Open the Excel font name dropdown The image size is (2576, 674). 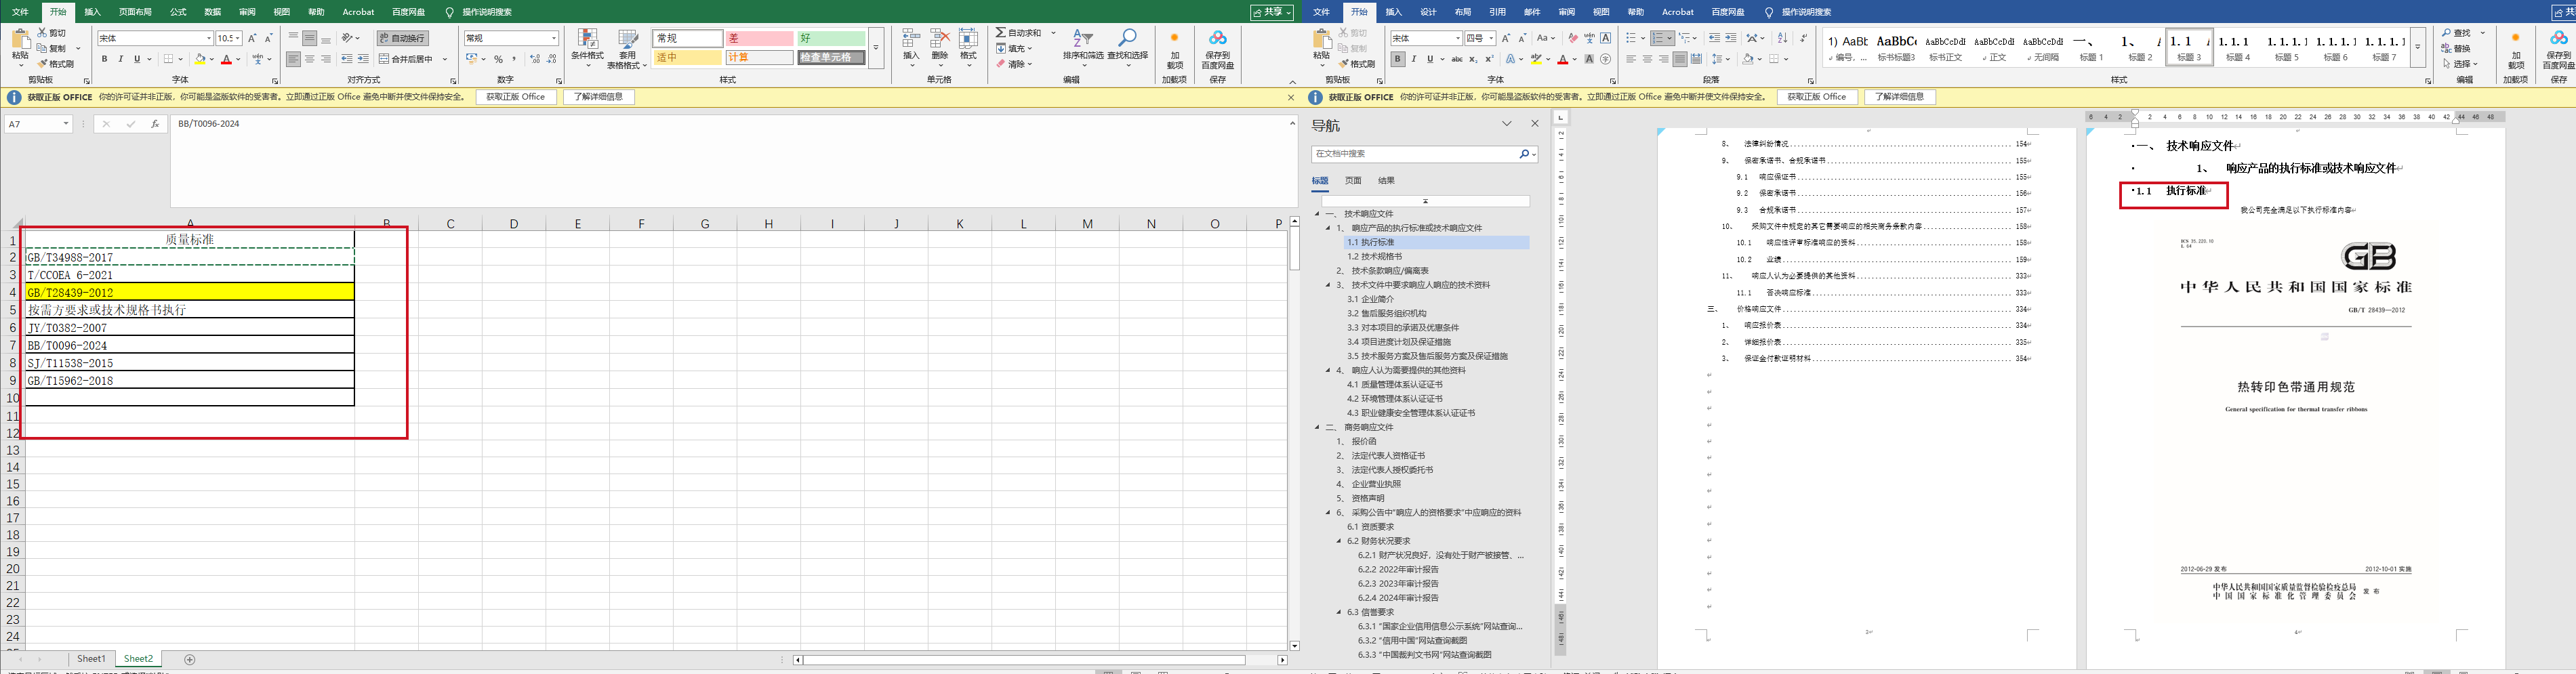[208, 38]
